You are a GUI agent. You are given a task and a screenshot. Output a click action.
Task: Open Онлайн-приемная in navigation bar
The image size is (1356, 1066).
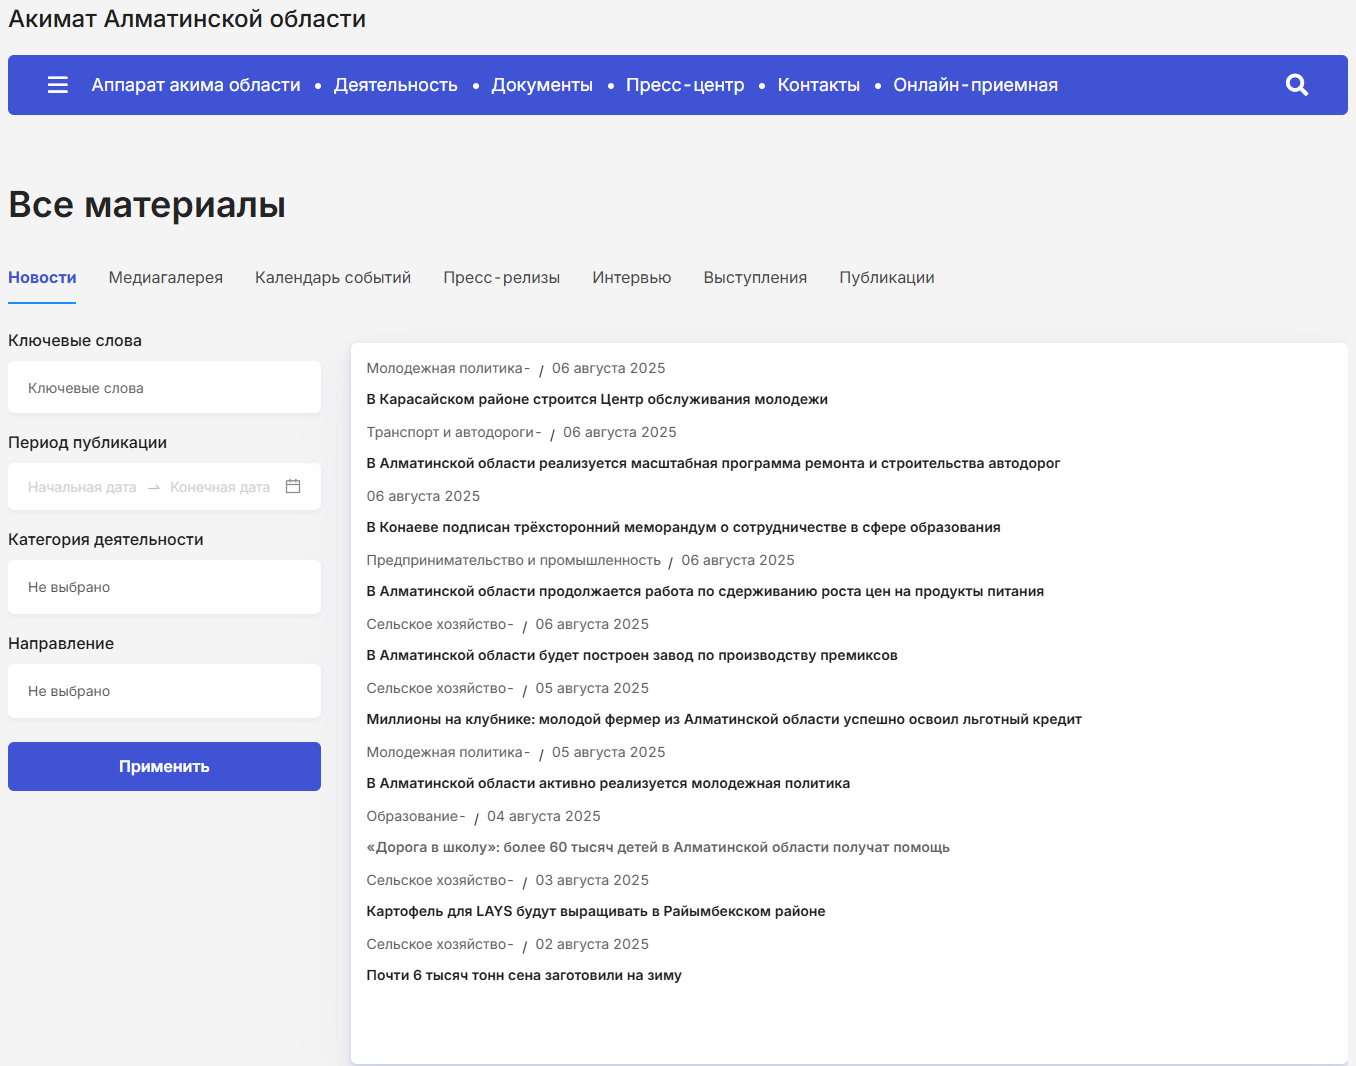pyautogui.click(x=976, y=85)
